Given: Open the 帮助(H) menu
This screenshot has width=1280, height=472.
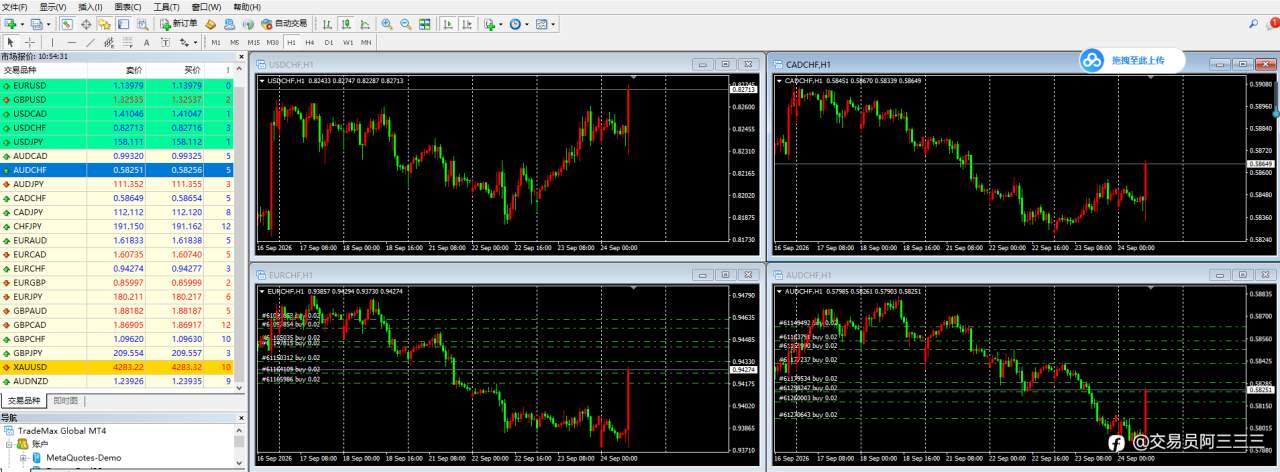Looking at the screenshot, I should 247,7.
